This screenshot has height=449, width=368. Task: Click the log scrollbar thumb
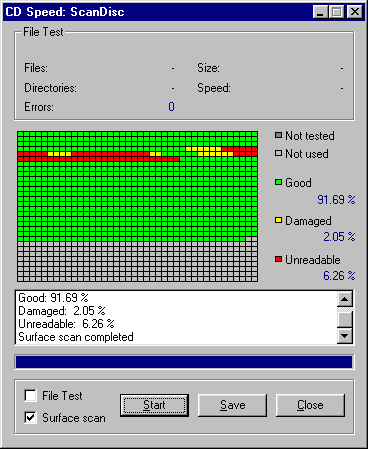coord(345,319)
